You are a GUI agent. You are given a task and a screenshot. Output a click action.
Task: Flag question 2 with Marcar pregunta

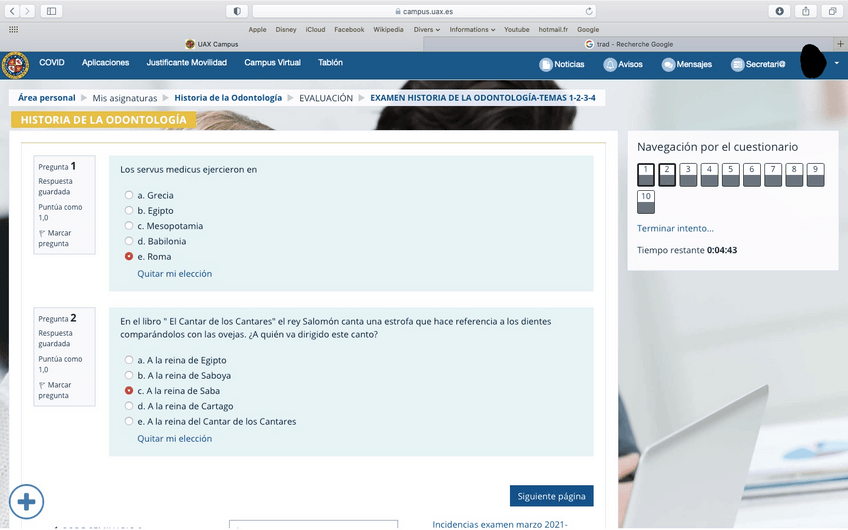coord(54,390)
